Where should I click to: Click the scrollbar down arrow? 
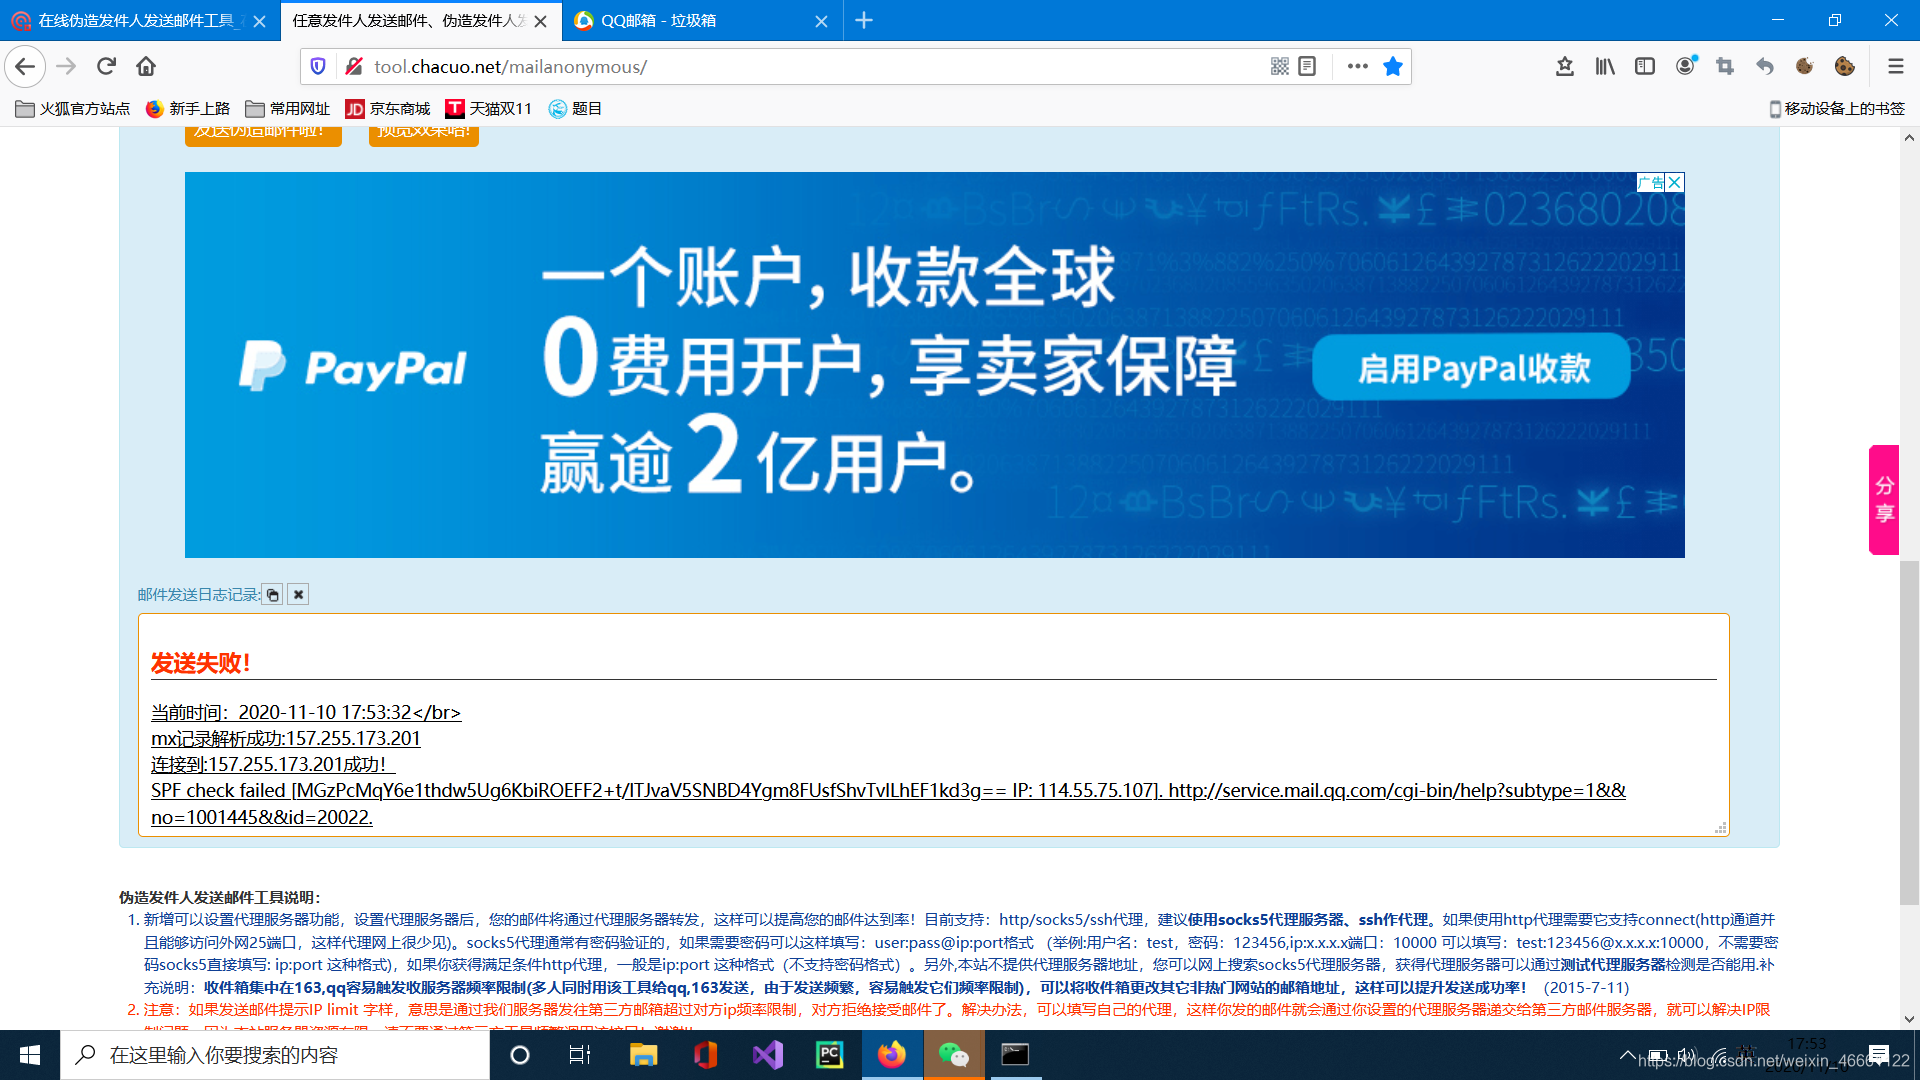(1909, 1019)
